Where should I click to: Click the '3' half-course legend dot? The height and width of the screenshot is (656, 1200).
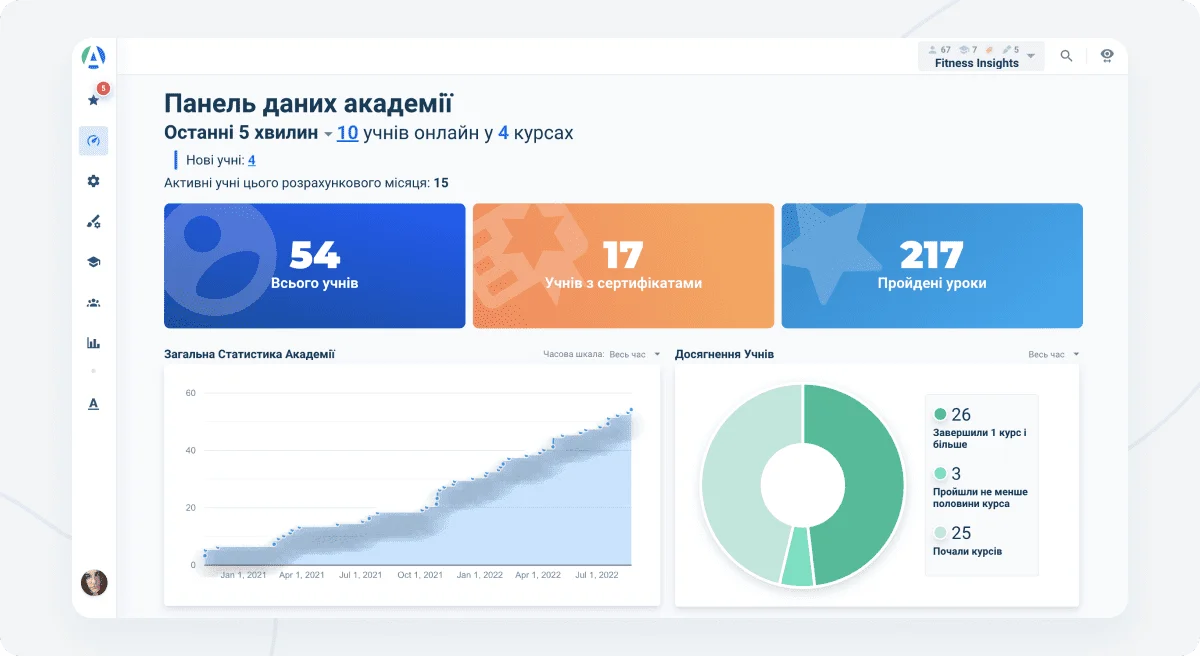tap(940, 474)
